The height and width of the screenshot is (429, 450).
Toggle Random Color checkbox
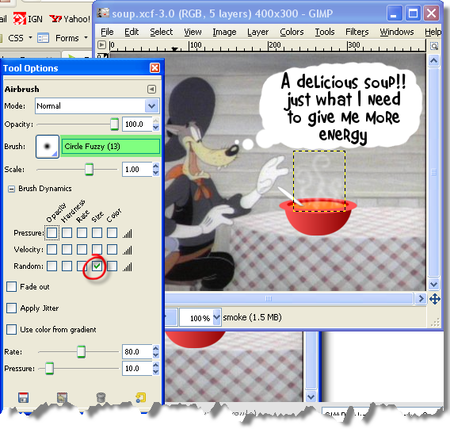[112, 266]
